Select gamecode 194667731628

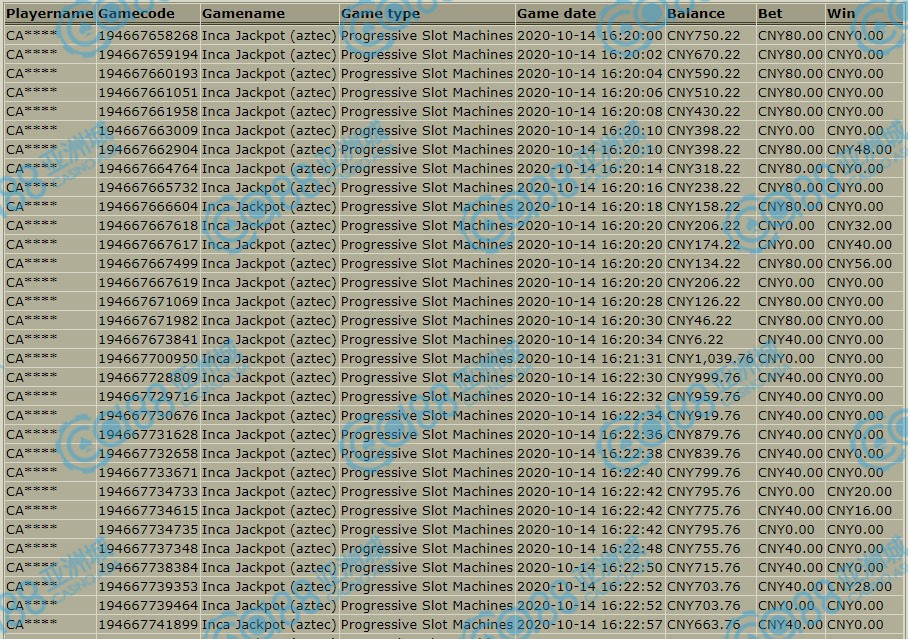(x=148, y=434)
